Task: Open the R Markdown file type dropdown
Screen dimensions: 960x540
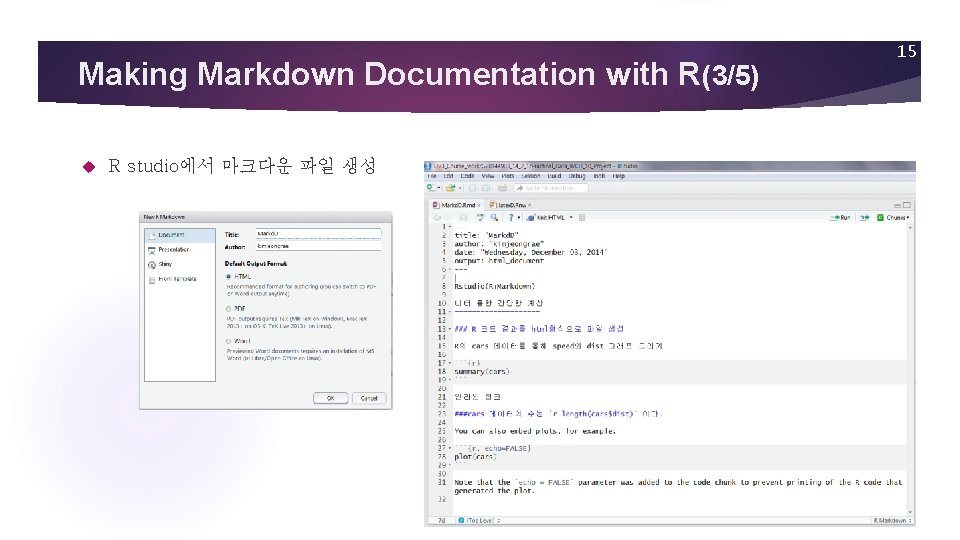Action: [x=892, y=520]
